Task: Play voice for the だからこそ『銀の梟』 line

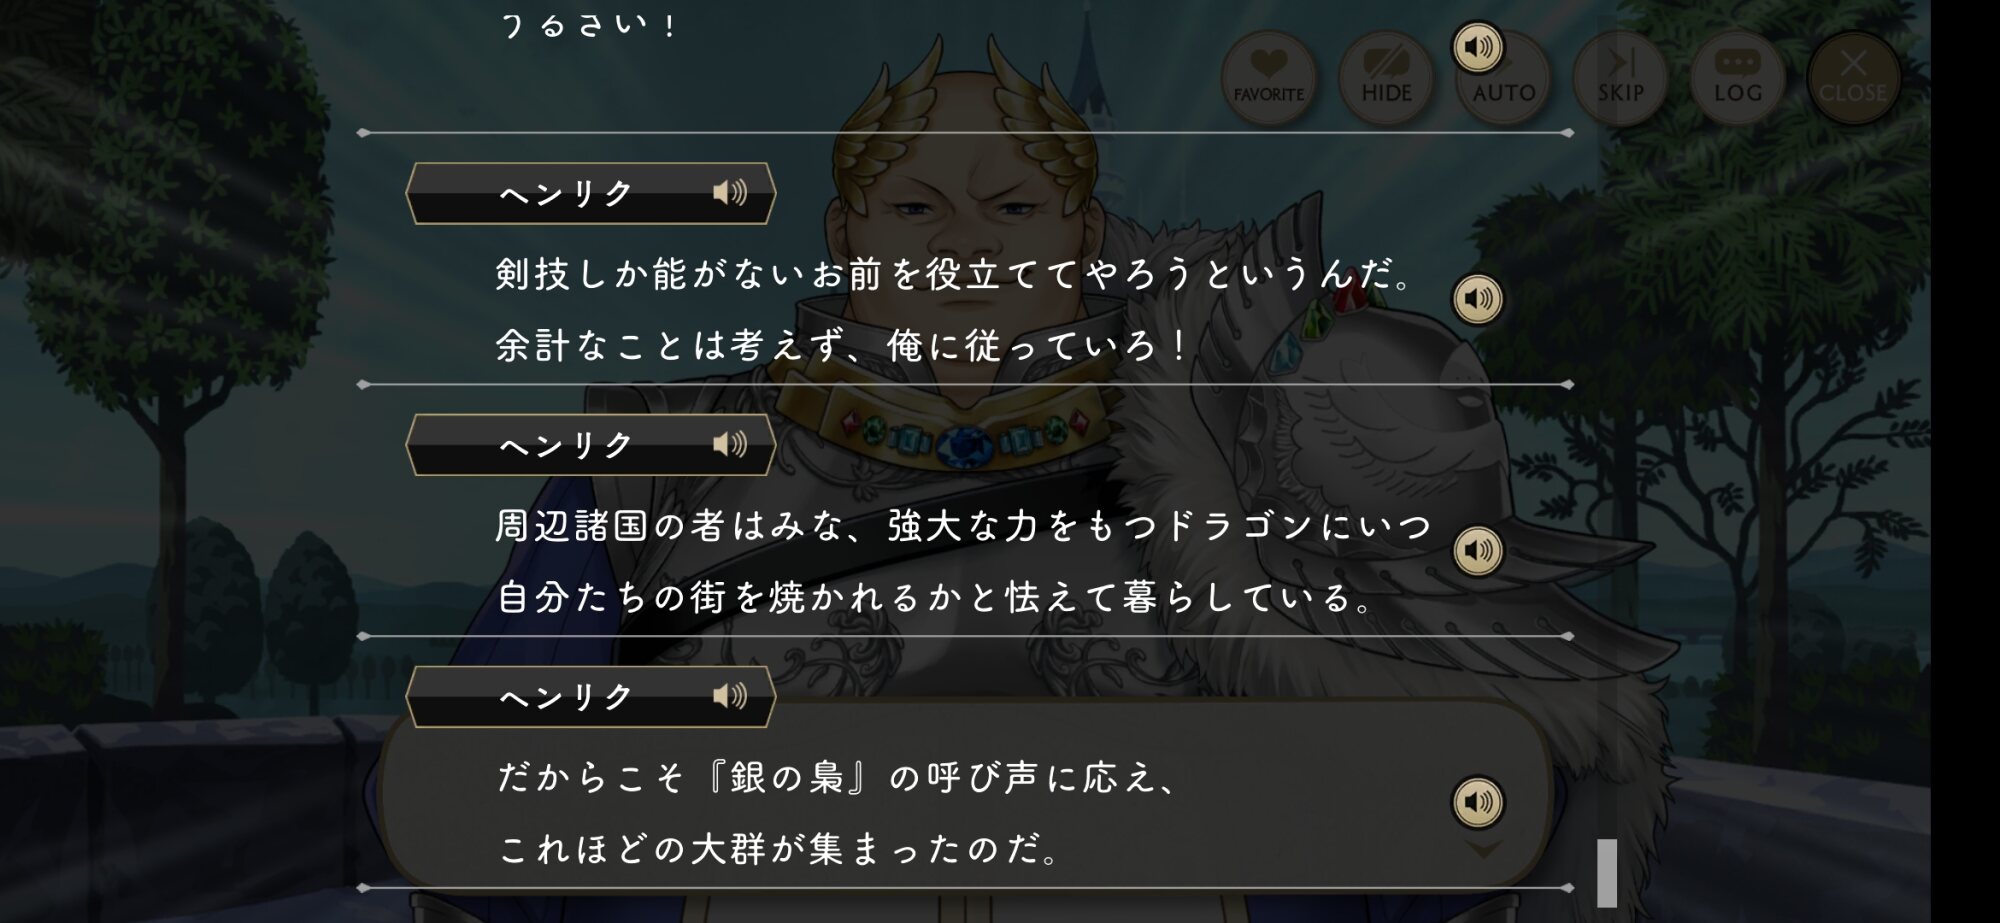Action: pos(1477,802)
